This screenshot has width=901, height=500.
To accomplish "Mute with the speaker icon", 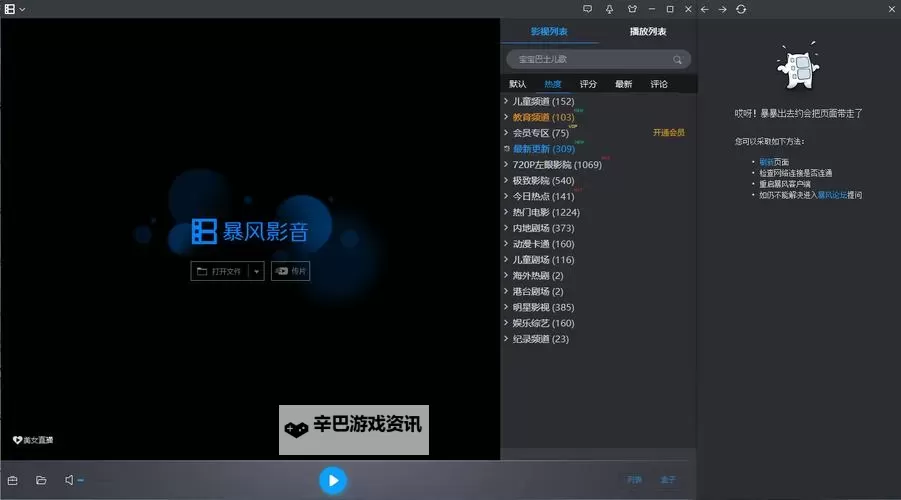I will pos(69,480).
